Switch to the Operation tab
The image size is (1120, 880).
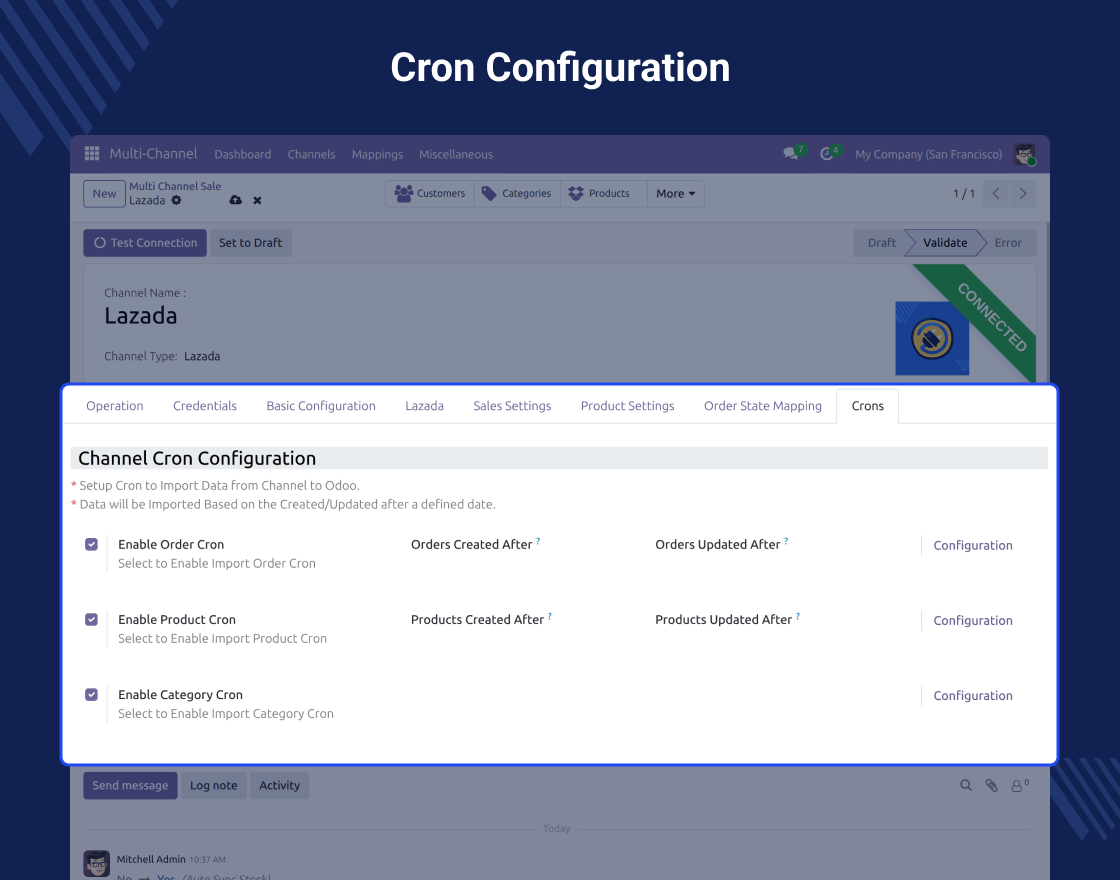pyautogui.click(x=114, y=406)
